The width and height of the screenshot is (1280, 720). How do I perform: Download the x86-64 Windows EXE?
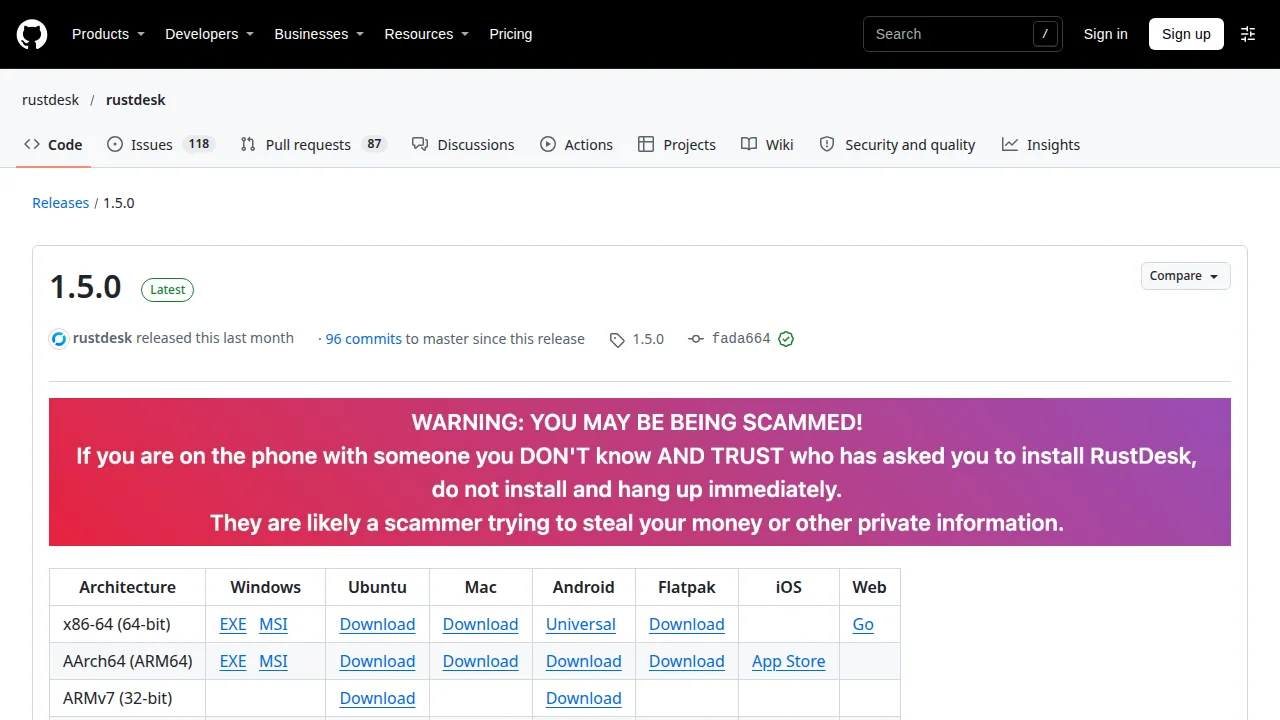(x=233, y=624)
